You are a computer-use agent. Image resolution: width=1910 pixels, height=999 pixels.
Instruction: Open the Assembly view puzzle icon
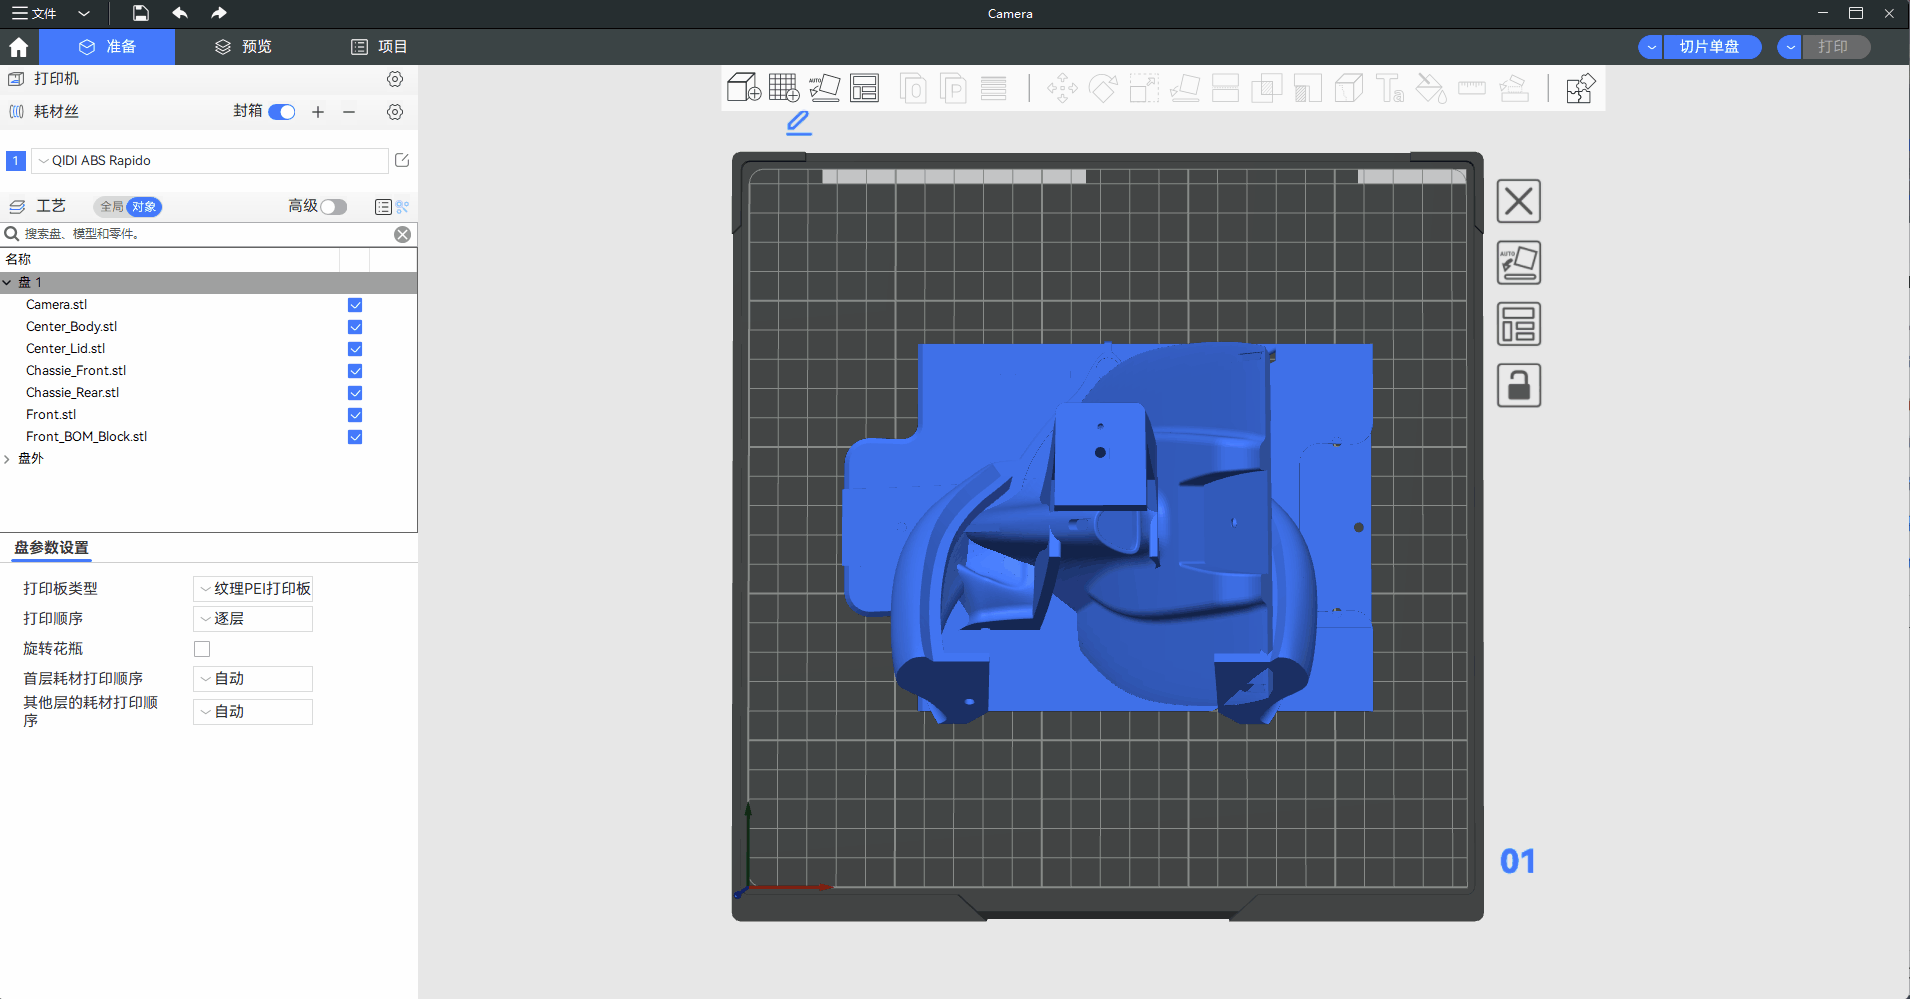click(1580, 88)
